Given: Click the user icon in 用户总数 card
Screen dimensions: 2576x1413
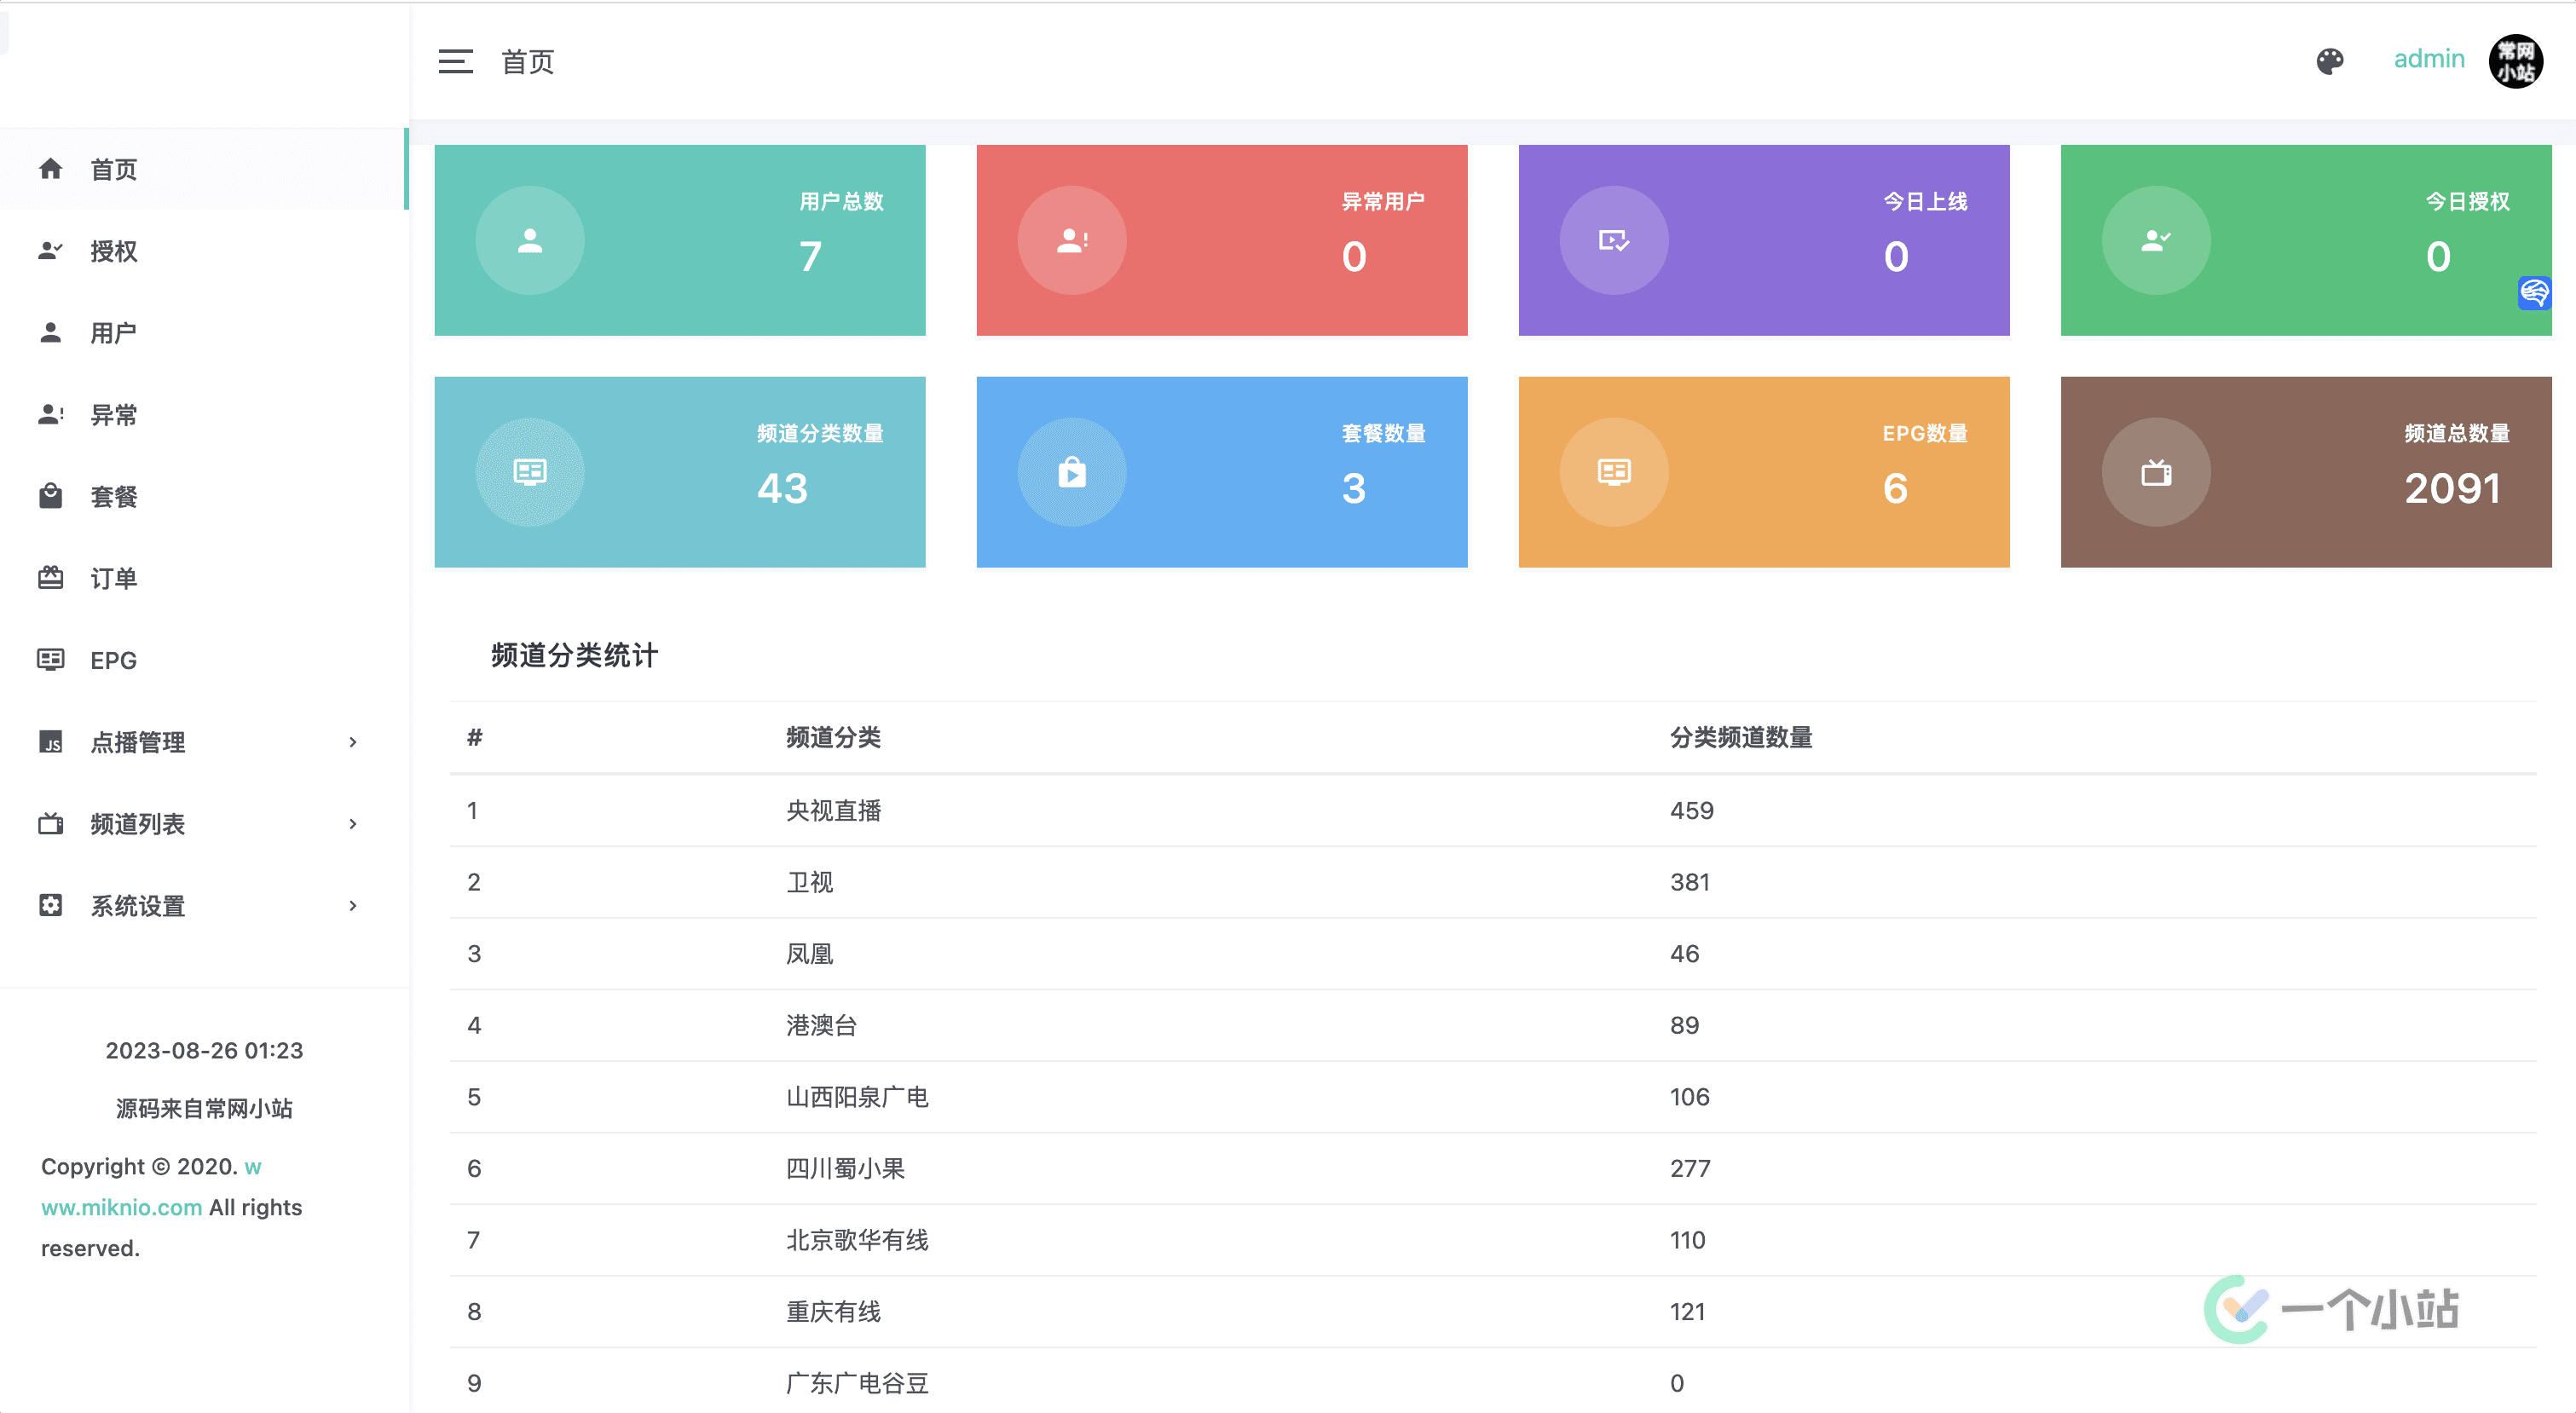Looking at the screenshot, I should click(x=529, y=240).
